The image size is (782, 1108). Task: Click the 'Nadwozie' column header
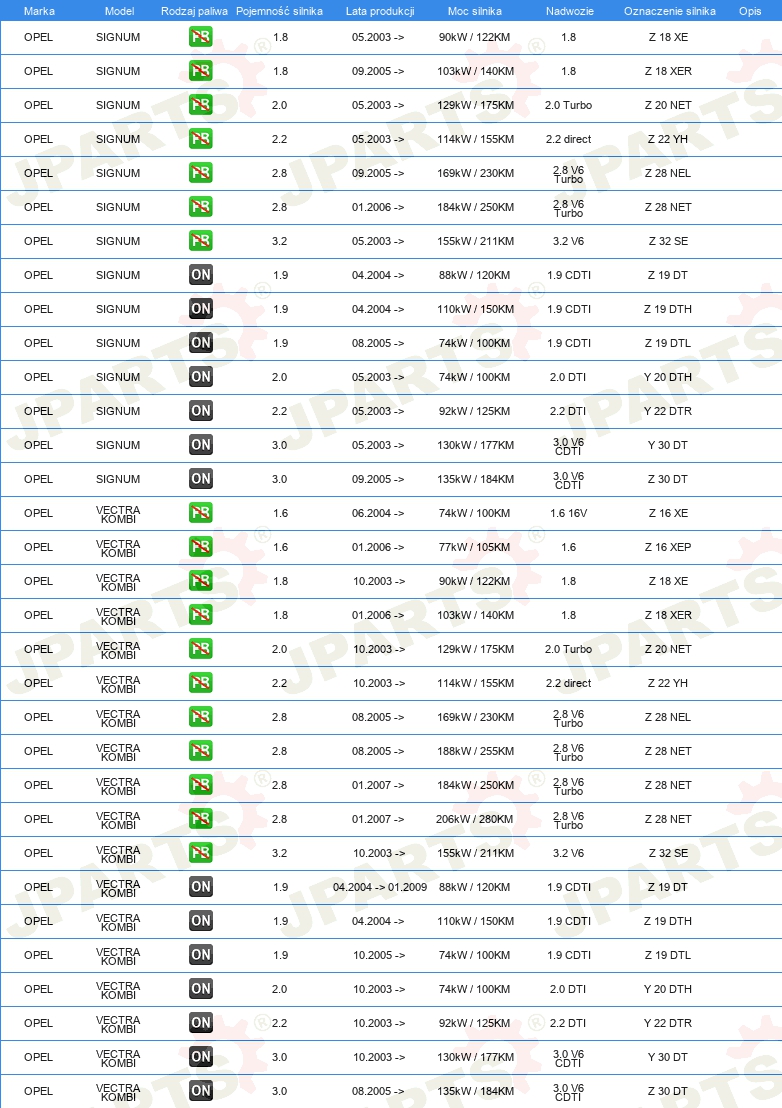click(x=569, y=11)
